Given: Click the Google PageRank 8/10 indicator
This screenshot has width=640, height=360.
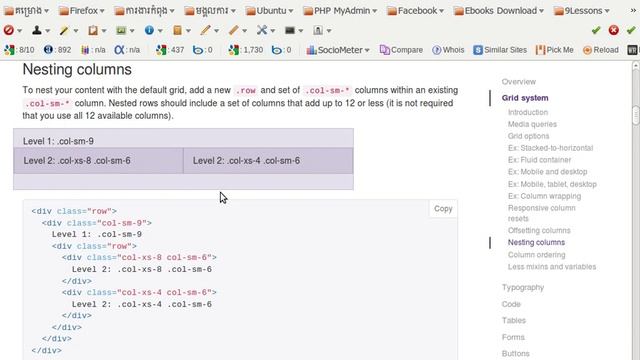Looking at the screenshot, I should coord(19,50).
